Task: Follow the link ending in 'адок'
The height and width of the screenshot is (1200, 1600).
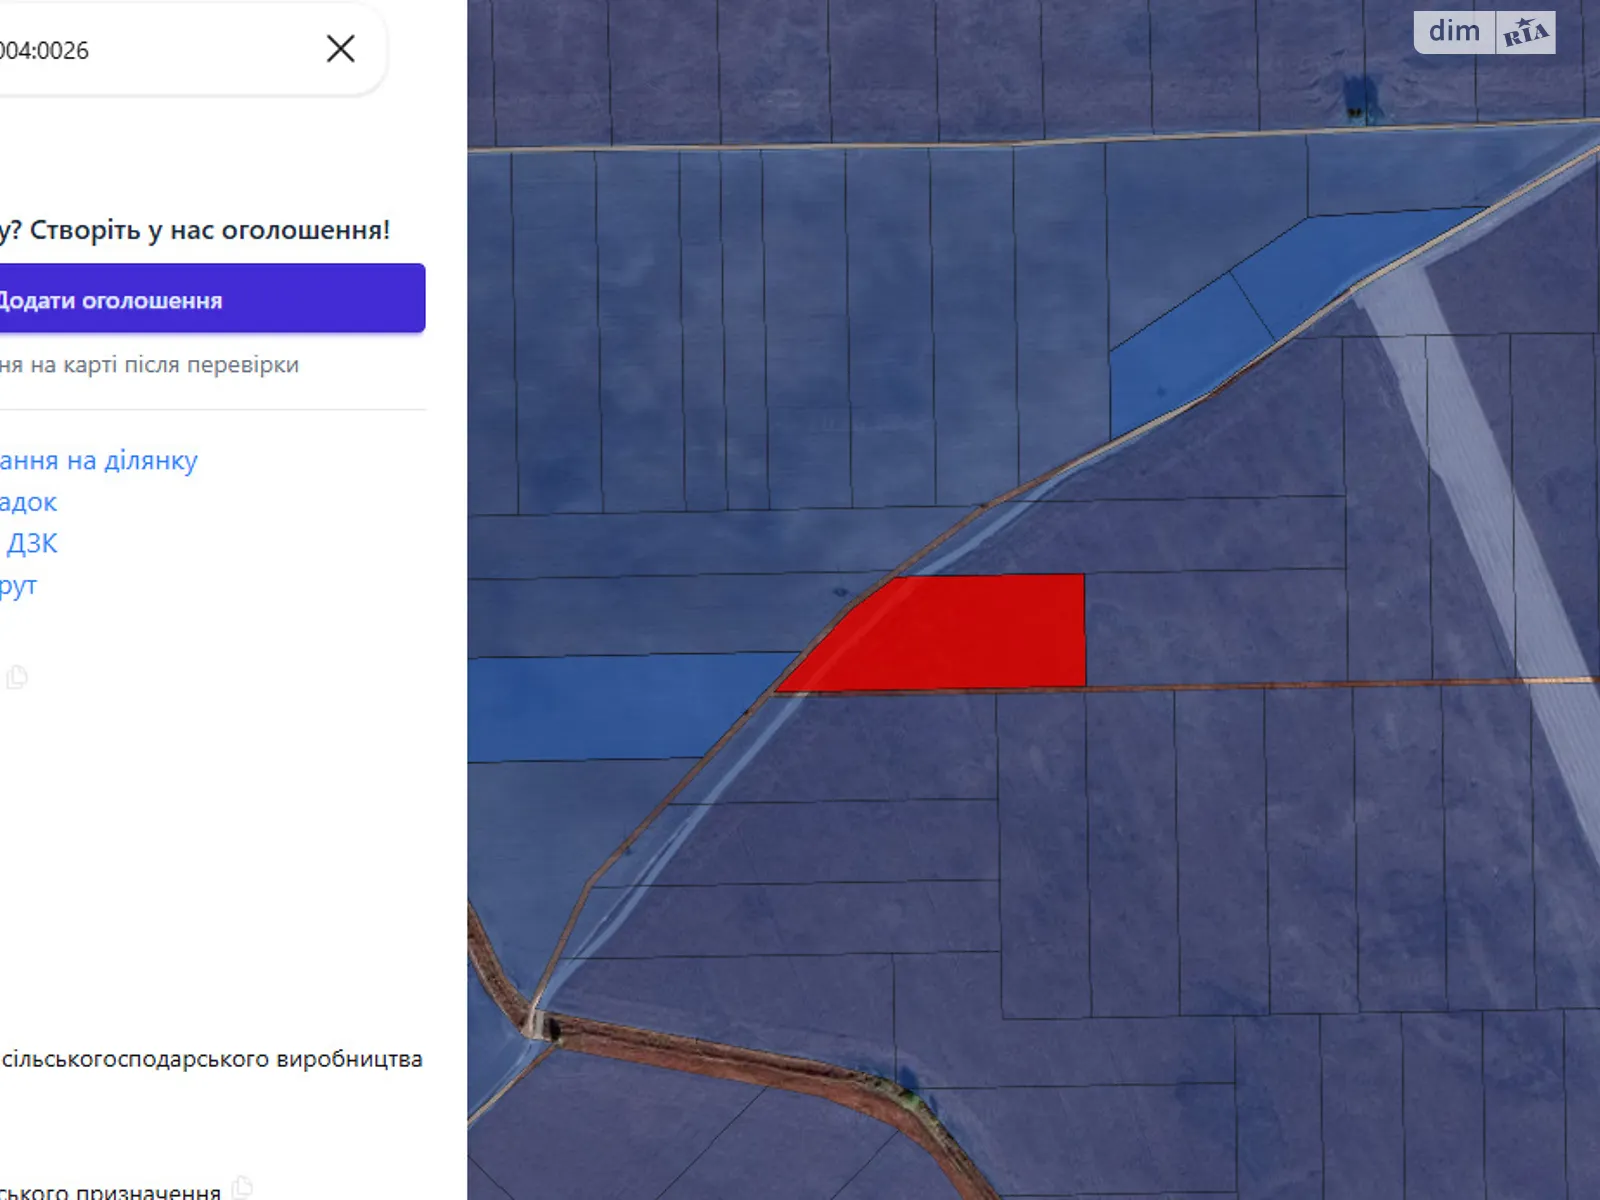Action: click(28, 502)
